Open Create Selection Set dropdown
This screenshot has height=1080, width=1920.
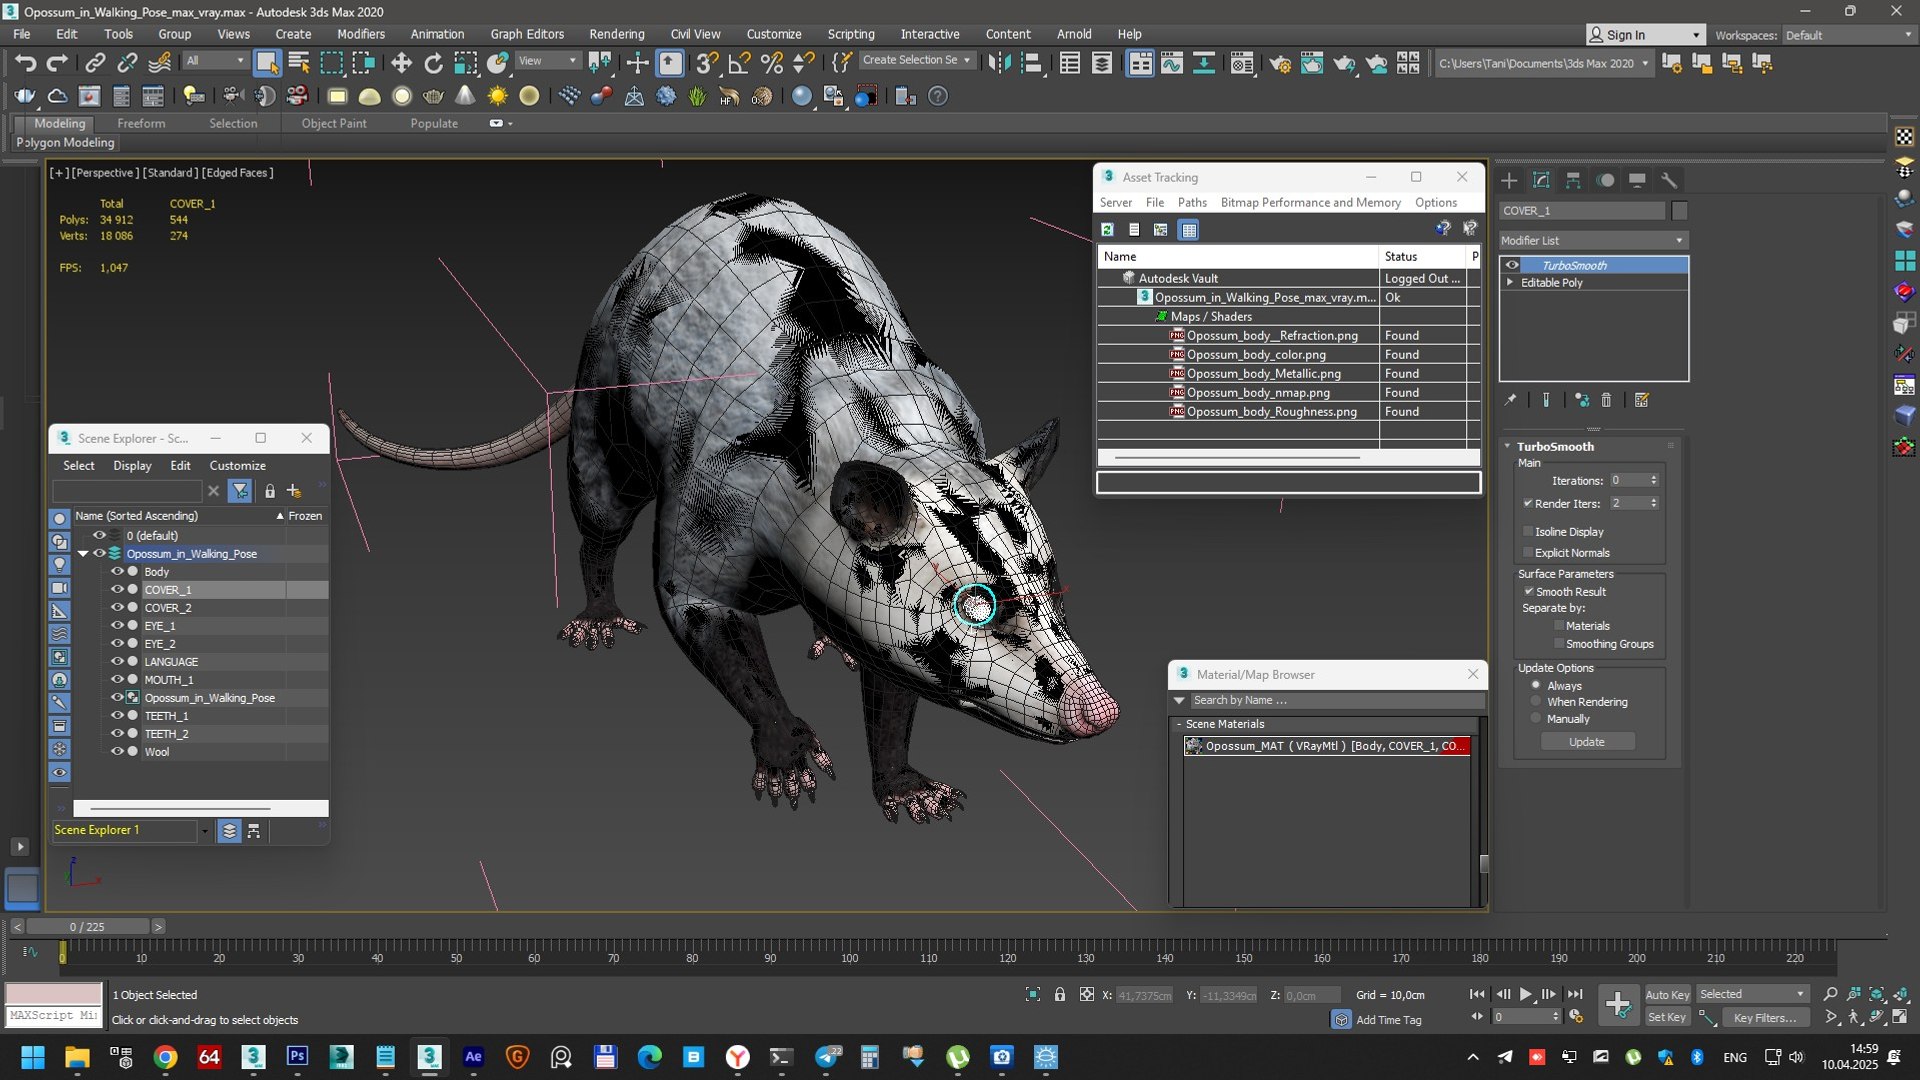coord(916,60)
